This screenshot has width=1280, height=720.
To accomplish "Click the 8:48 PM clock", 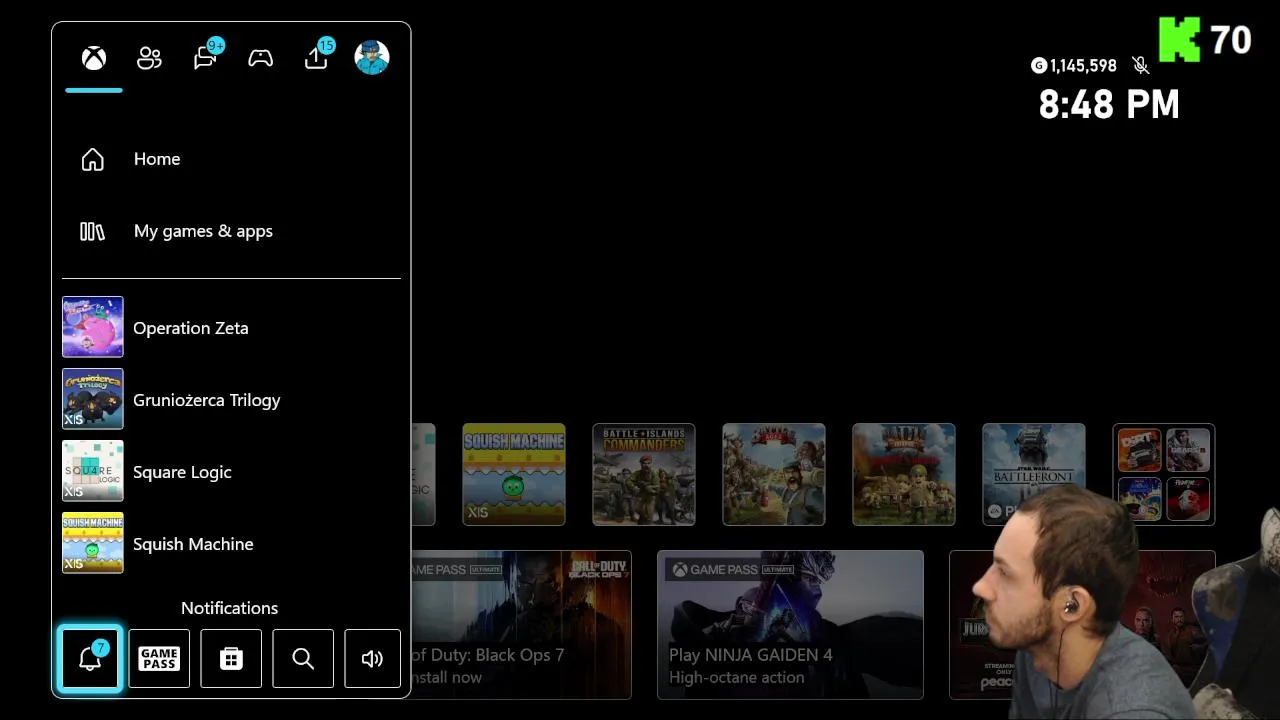I will 1109,105.
